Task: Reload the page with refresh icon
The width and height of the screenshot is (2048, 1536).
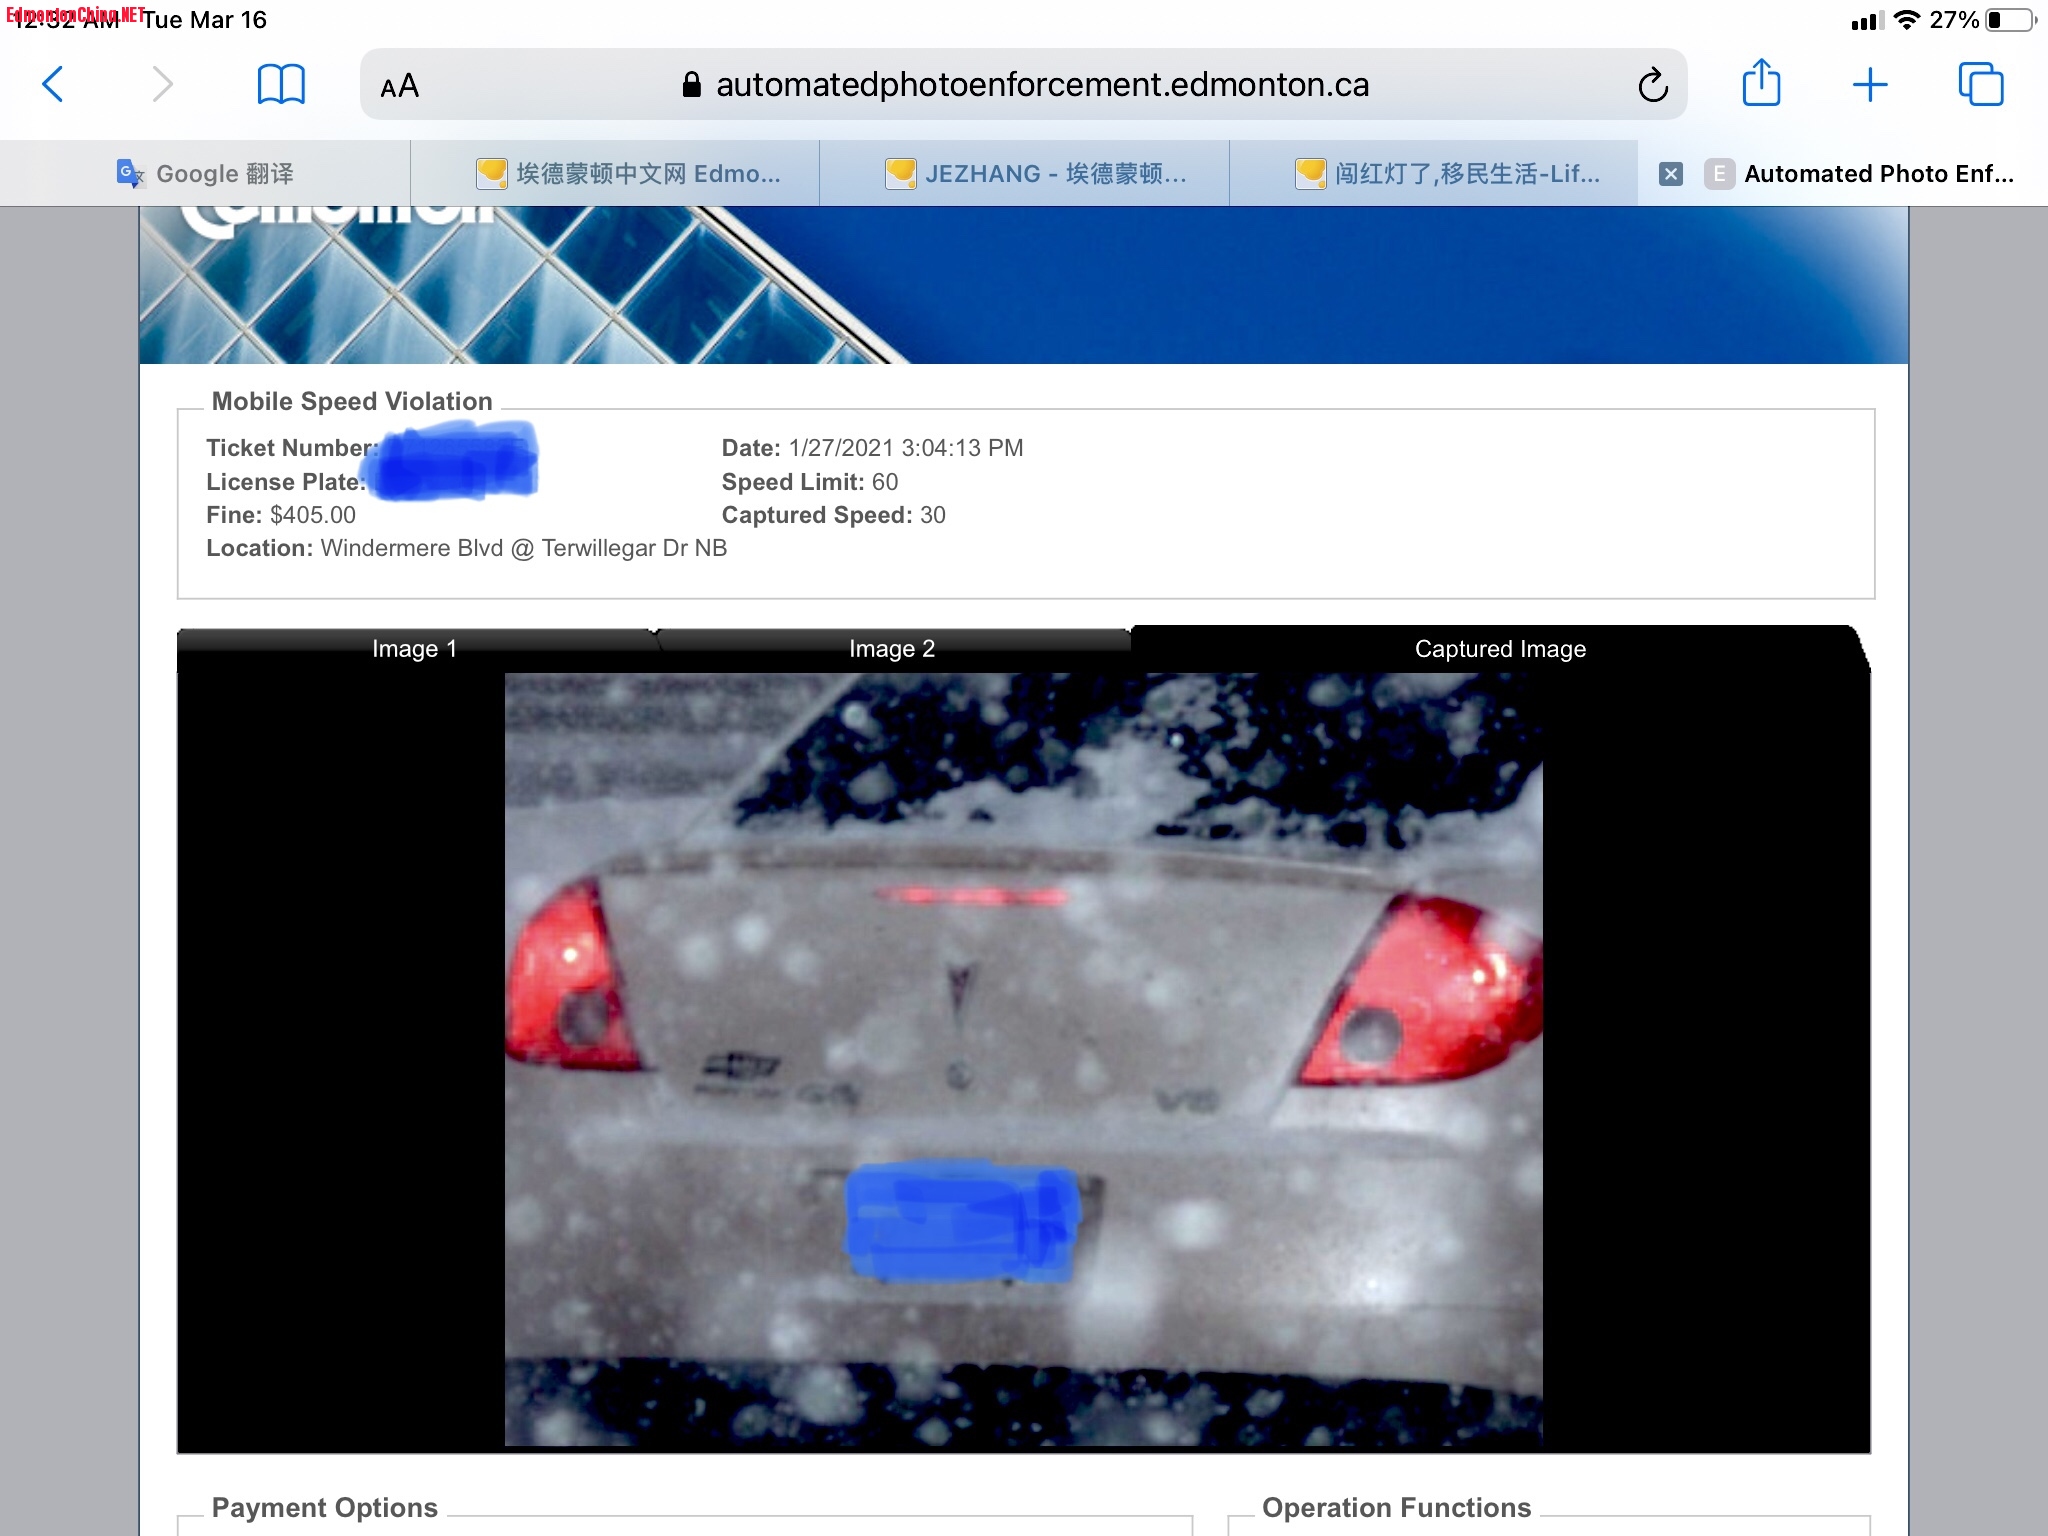Action: point(1652,85)
